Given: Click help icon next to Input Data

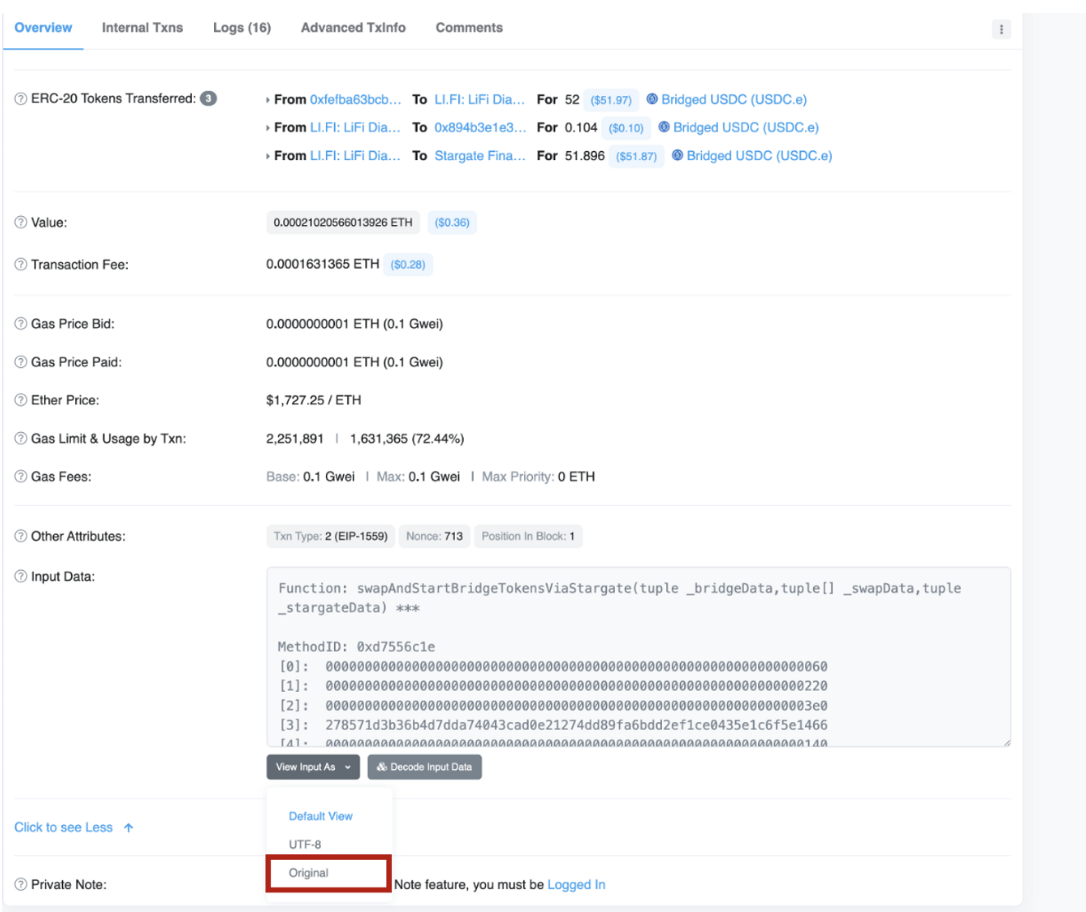Looking at the screenshot, I should 21,576.
